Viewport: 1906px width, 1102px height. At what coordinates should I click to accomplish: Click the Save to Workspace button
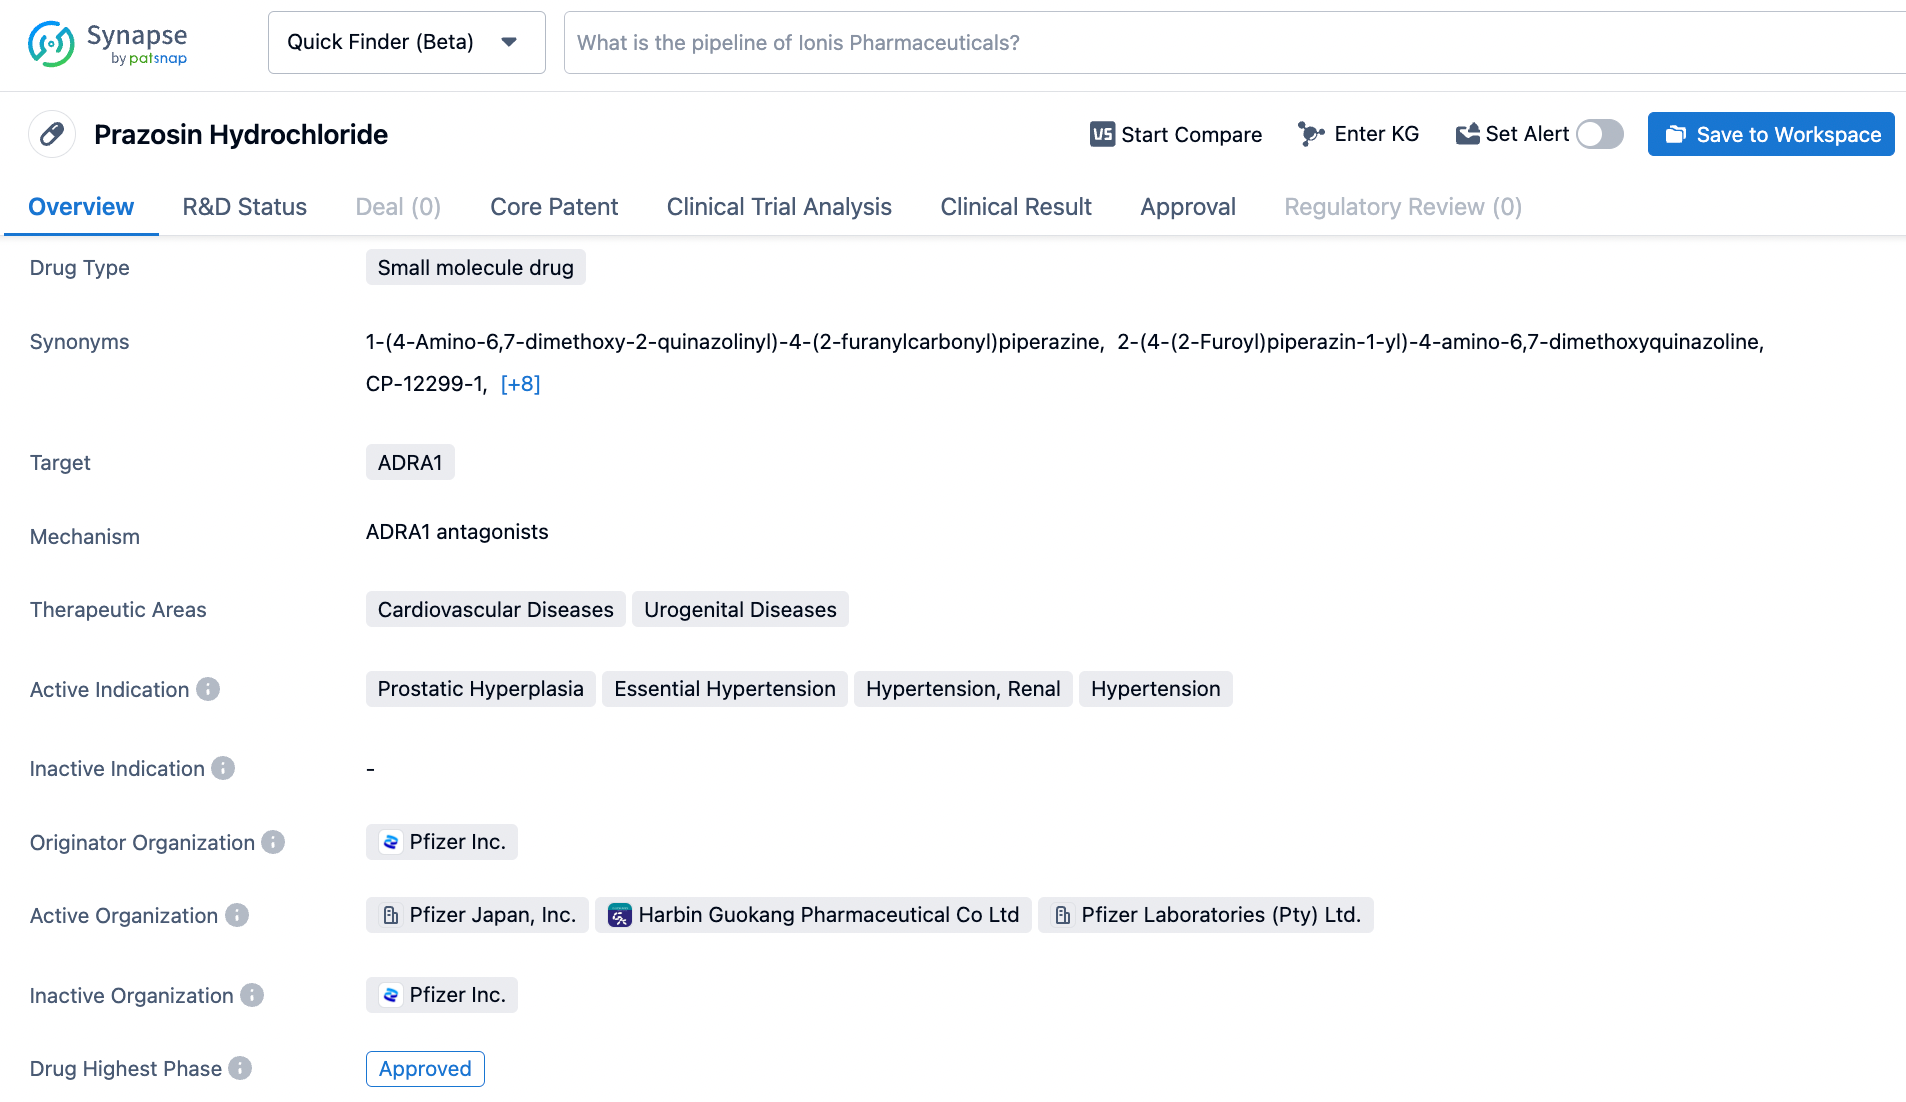click(x=1771, y=134)
